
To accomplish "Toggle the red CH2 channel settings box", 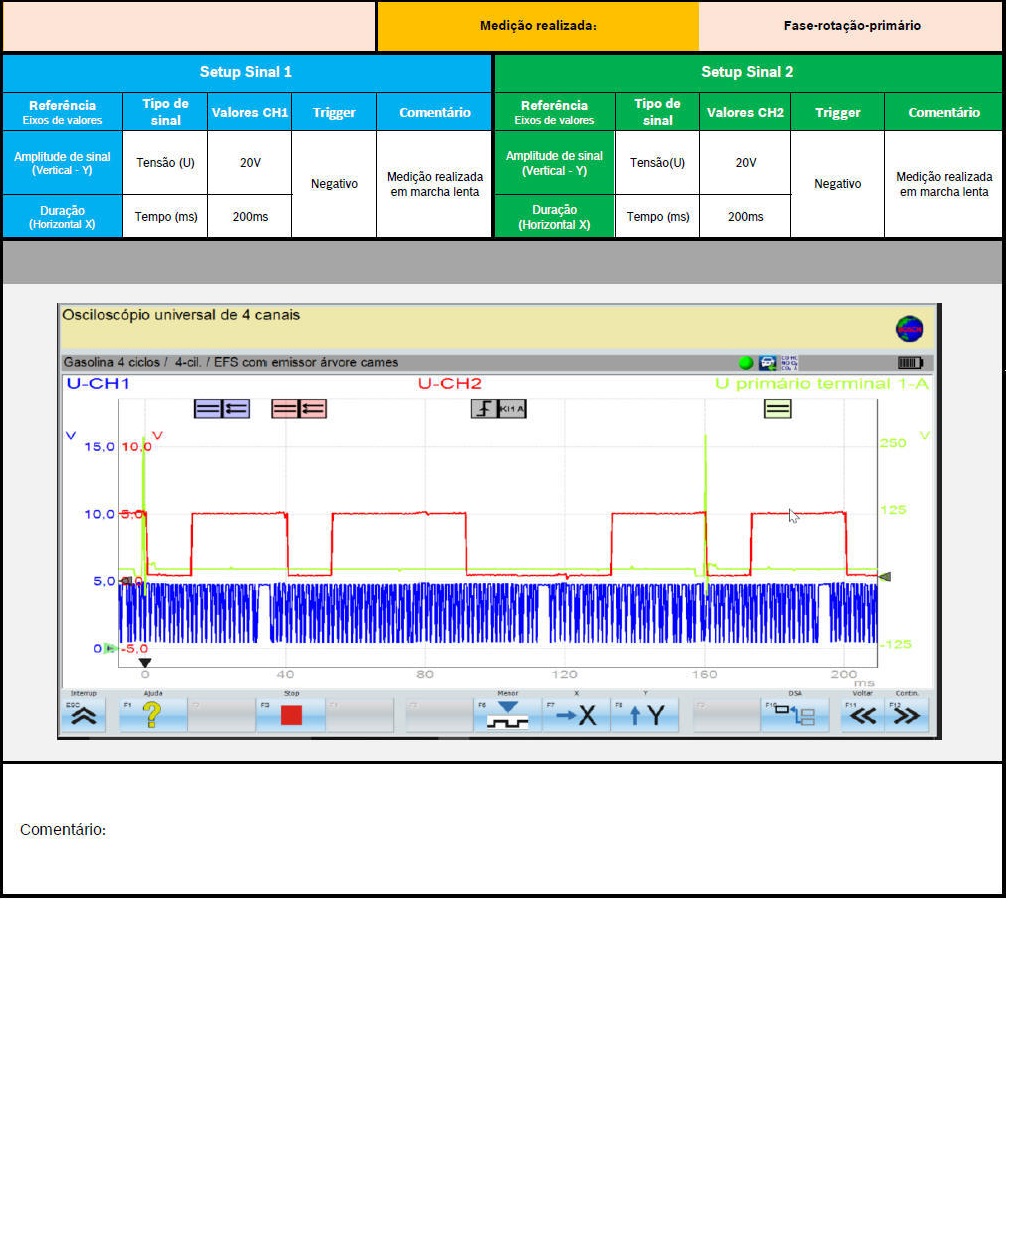I will tap(298, 409).
